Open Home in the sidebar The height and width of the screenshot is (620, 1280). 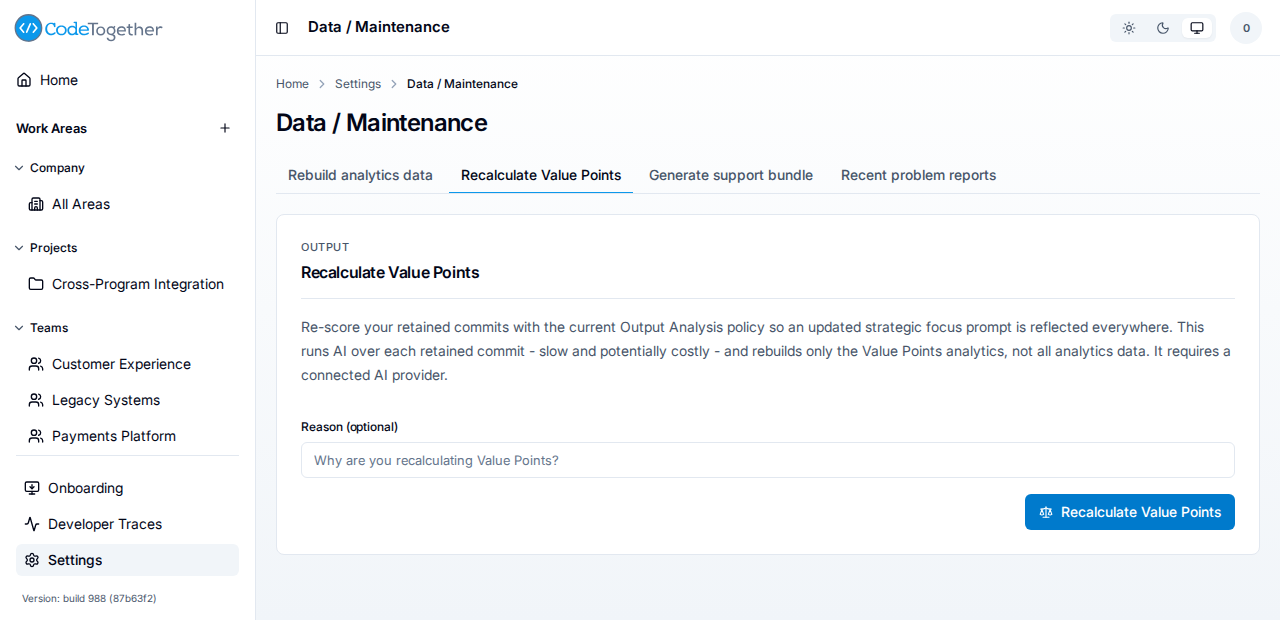click(127, 80)
